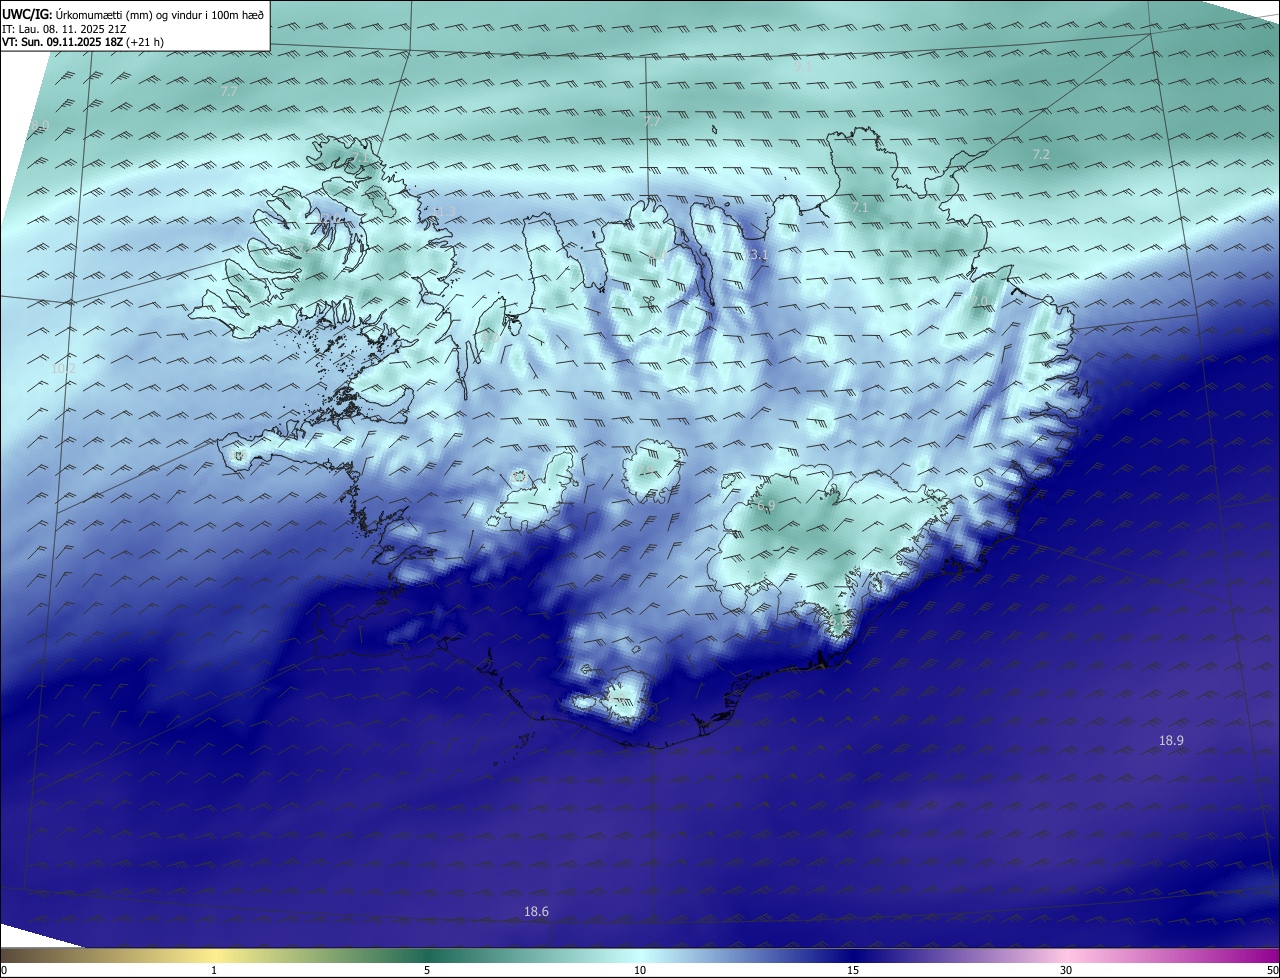The height and width of the screenshot is (978, 1280).
Task: Click the 7.0 value label on the map
Action: pos(979,301)
